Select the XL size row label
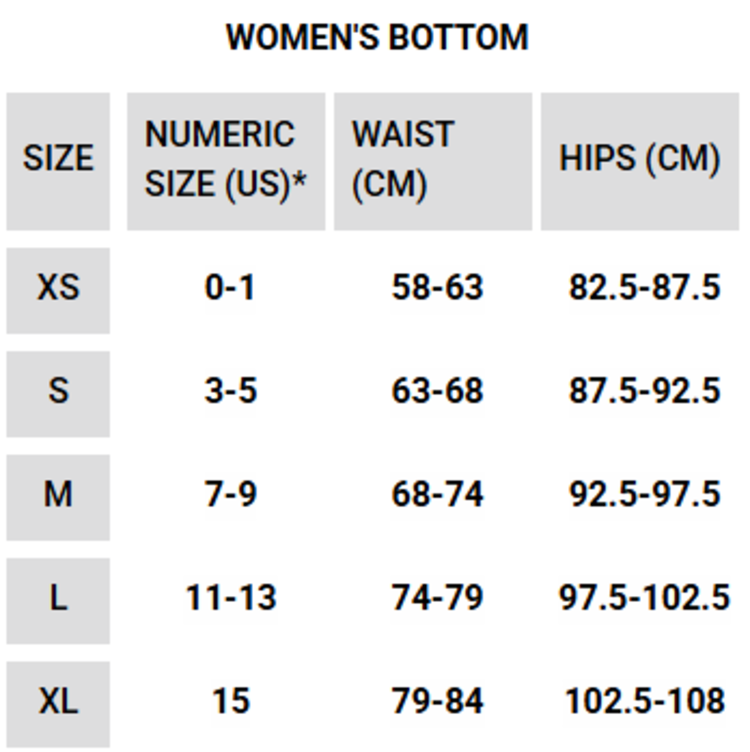The image size is (750, 752). [58, 701]
